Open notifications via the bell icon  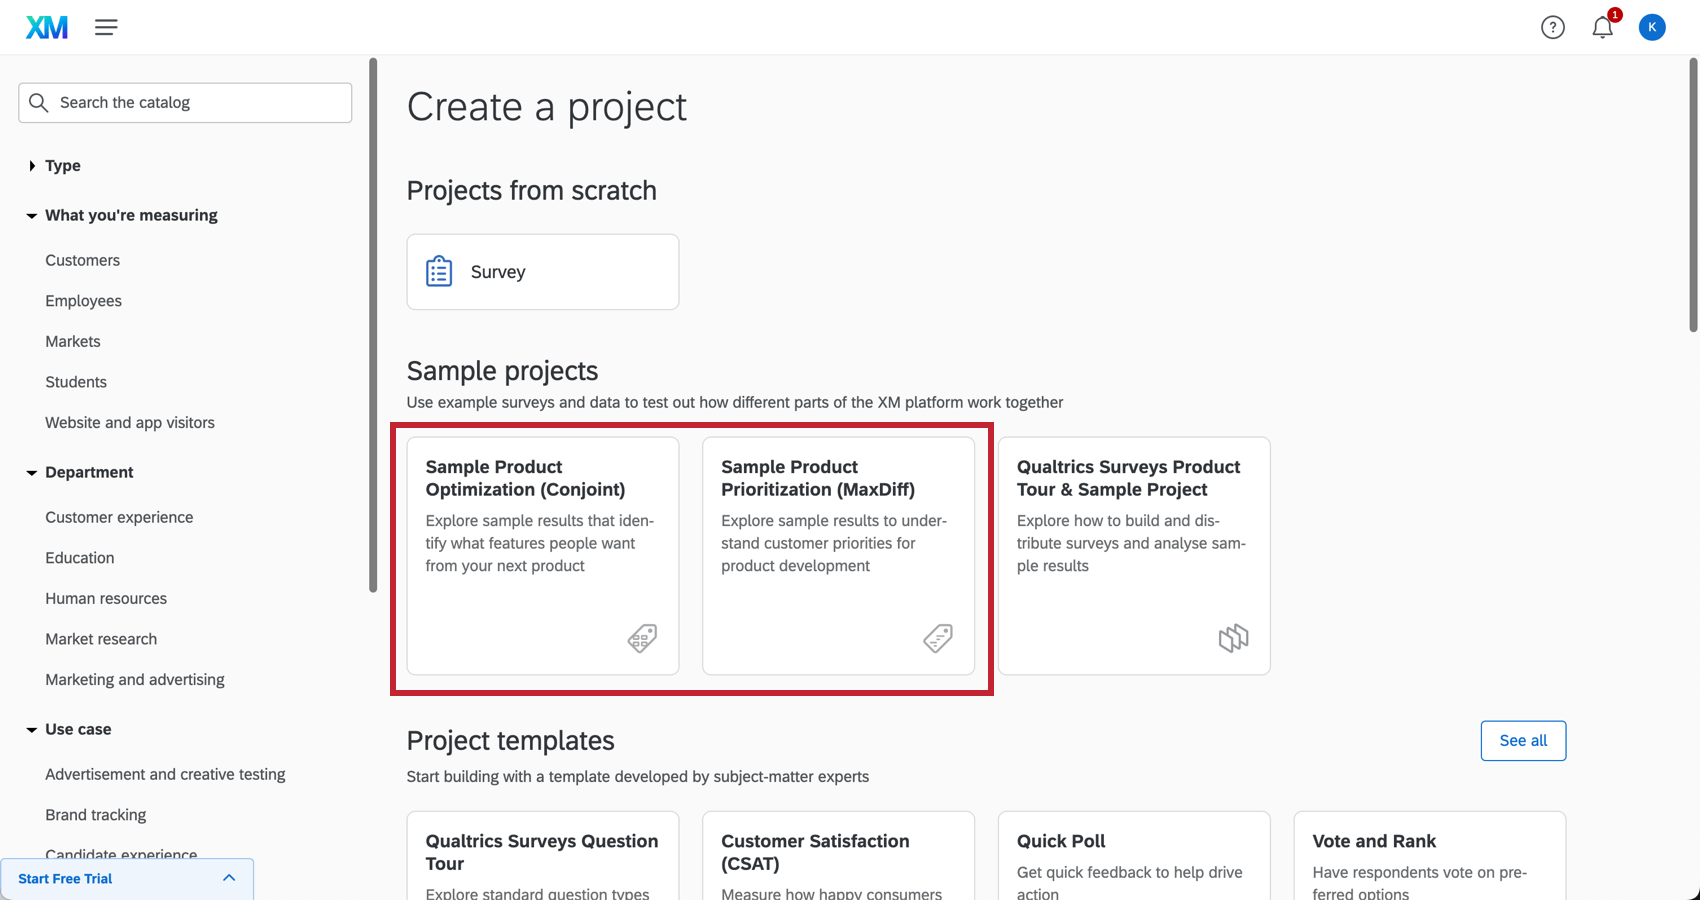tap(1602, 27)
